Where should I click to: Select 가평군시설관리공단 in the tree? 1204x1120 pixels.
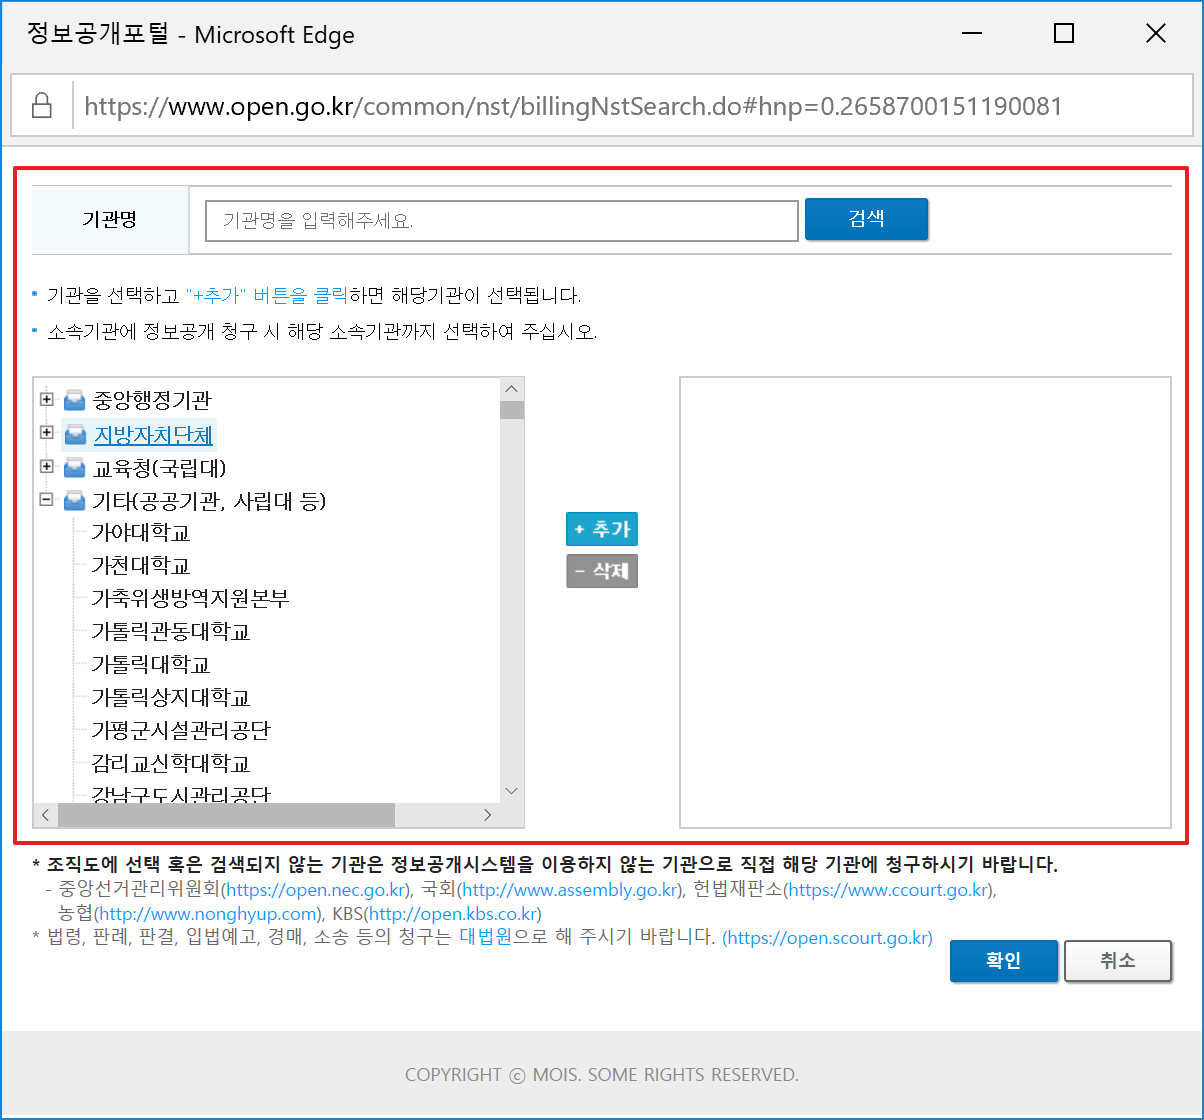181,731
